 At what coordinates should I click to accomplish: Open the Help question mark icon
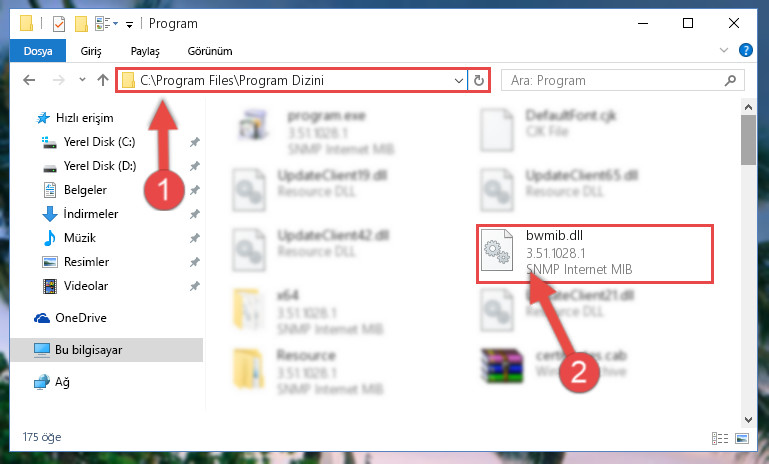(x=745, y=50)
